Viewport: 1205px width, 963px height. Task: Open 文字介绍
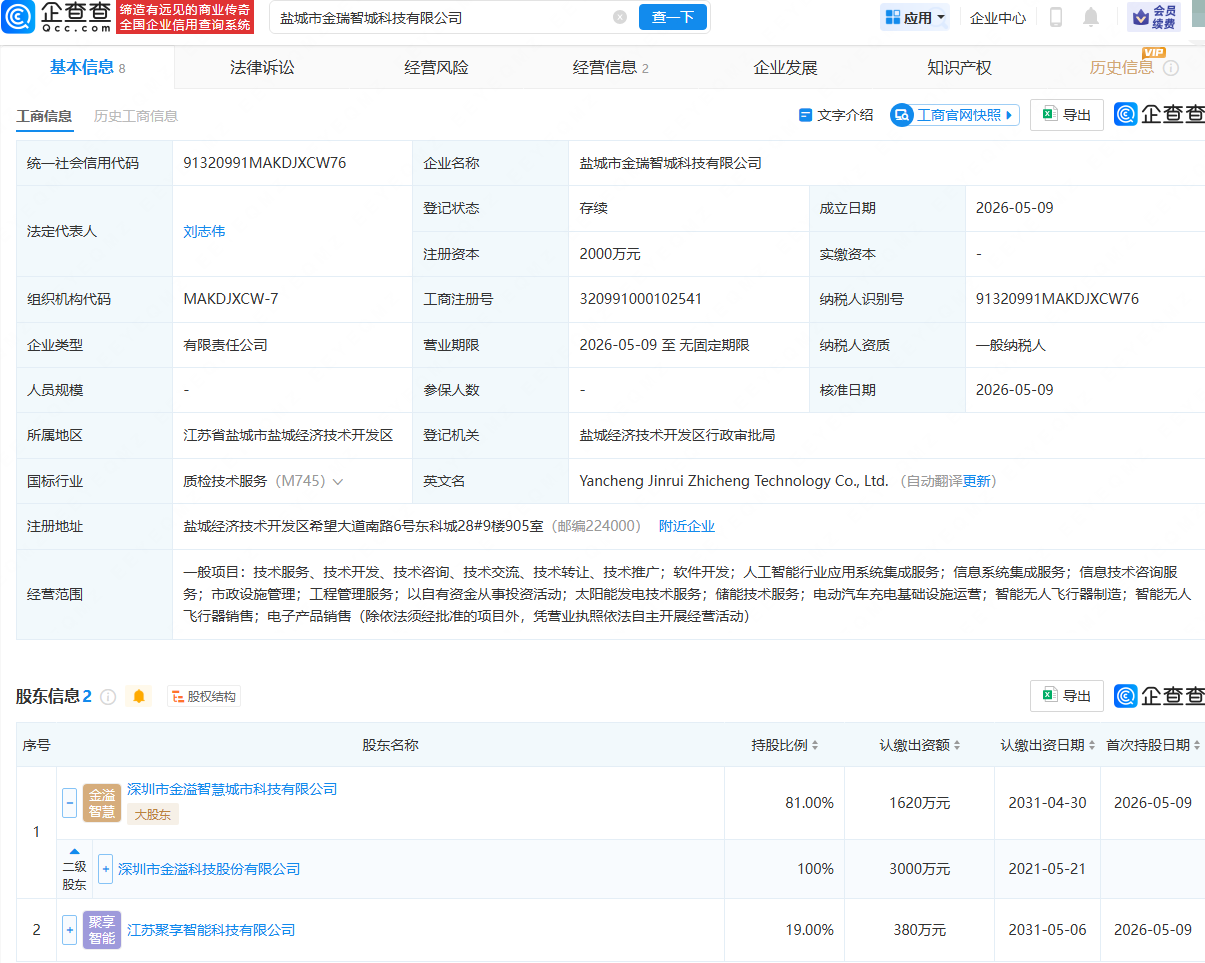coord(836,115)
